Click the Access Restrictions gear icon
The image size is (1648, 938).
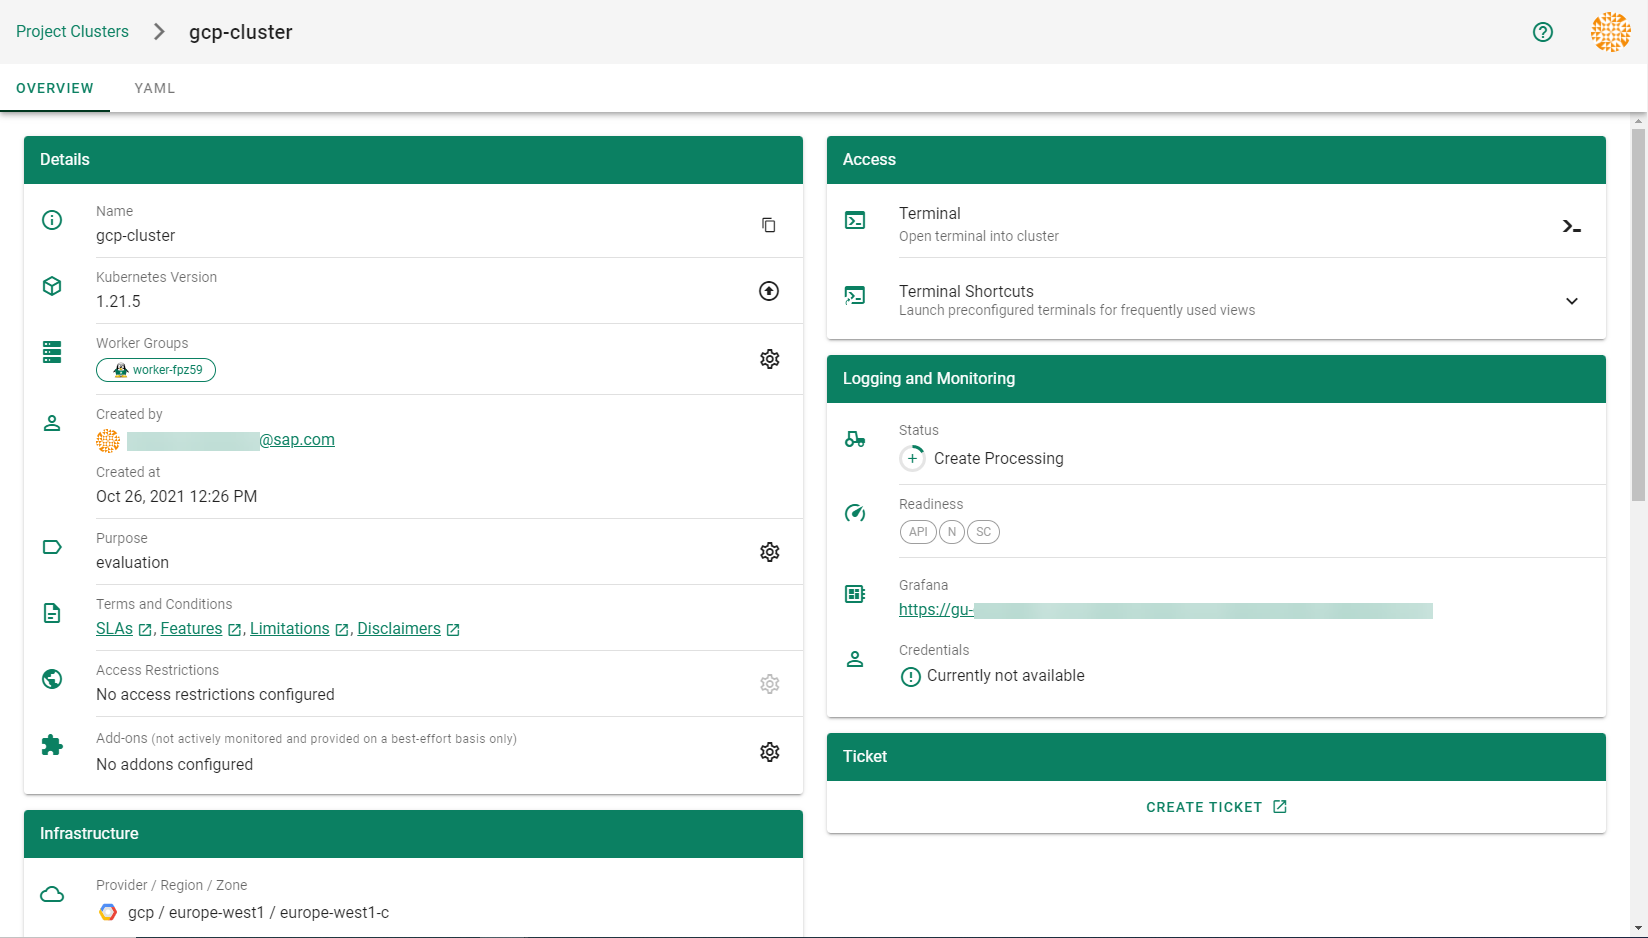[769, 684]
